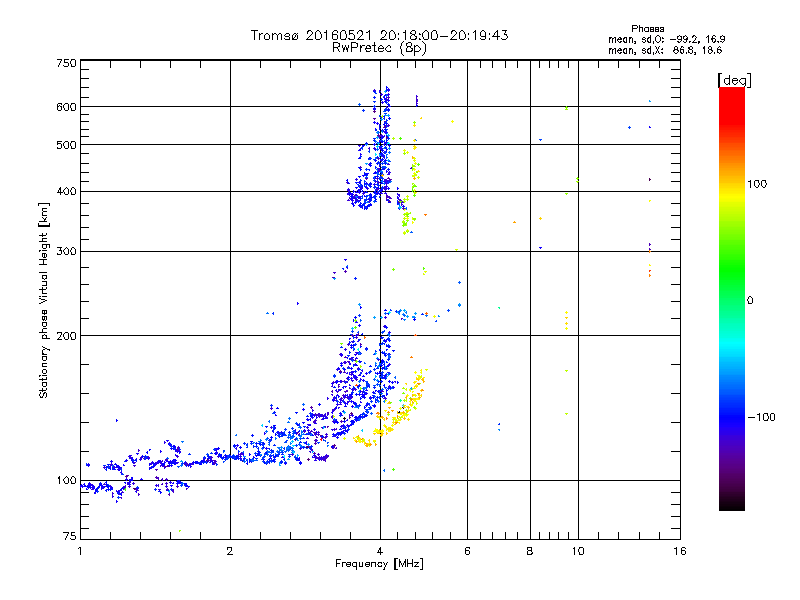800x600 pixels.
Task: Click the 'mean, sd,O: -99.2, 16.9' statistic
Action: [666, 39]
